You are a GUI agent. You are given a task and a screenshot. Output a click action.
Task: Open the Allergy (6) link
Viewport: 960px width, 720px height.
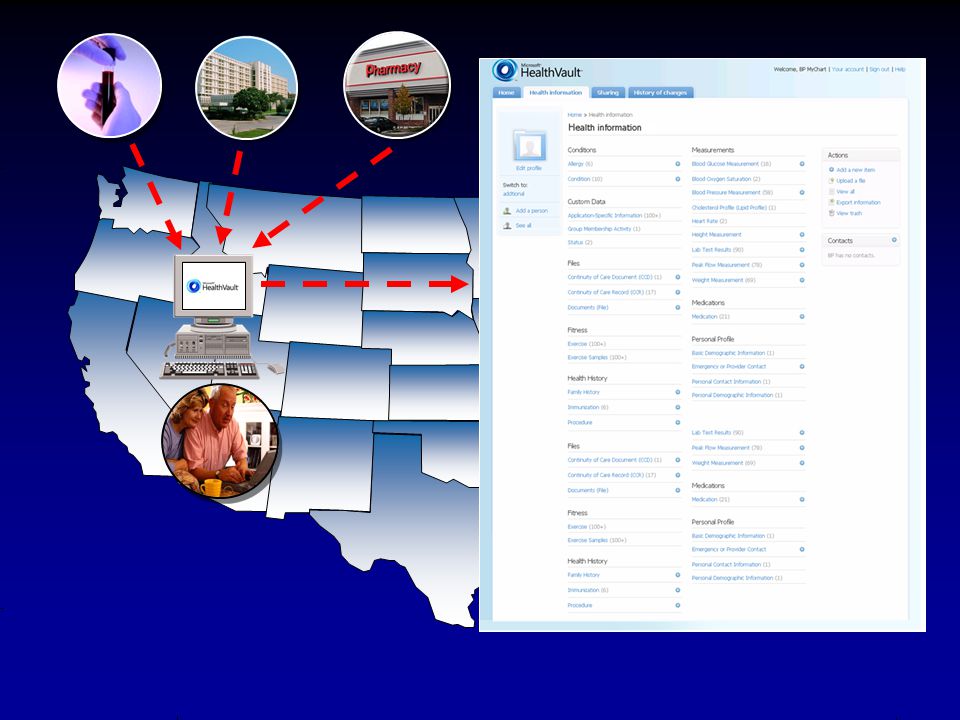(x=580, y=164)
